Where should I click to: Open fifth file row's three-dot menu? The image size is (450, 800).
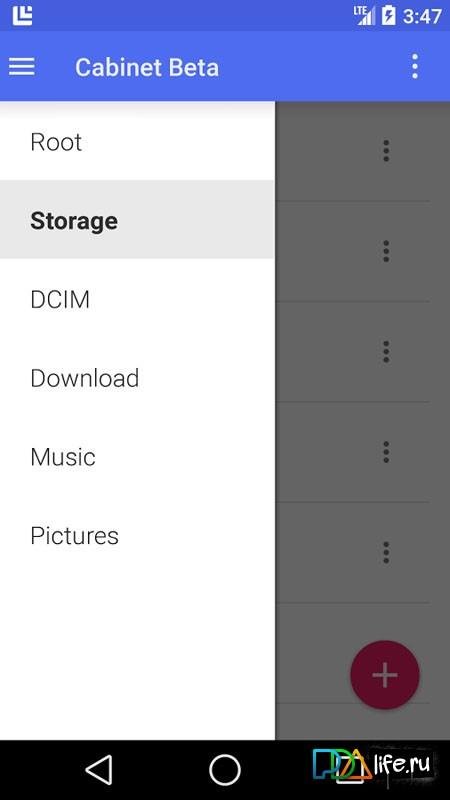pyautogui.click(x=386, y=553)
